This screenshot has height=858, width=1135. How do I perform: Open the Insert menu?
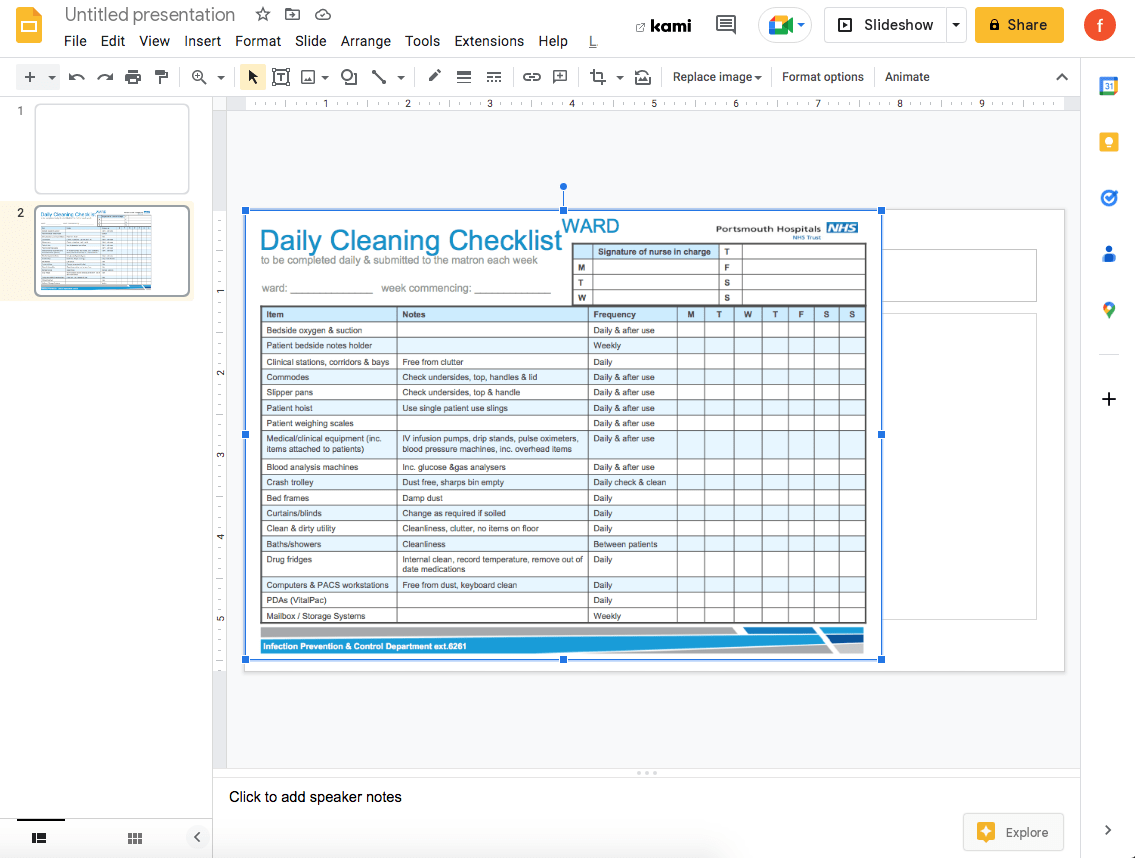[202, 41]
